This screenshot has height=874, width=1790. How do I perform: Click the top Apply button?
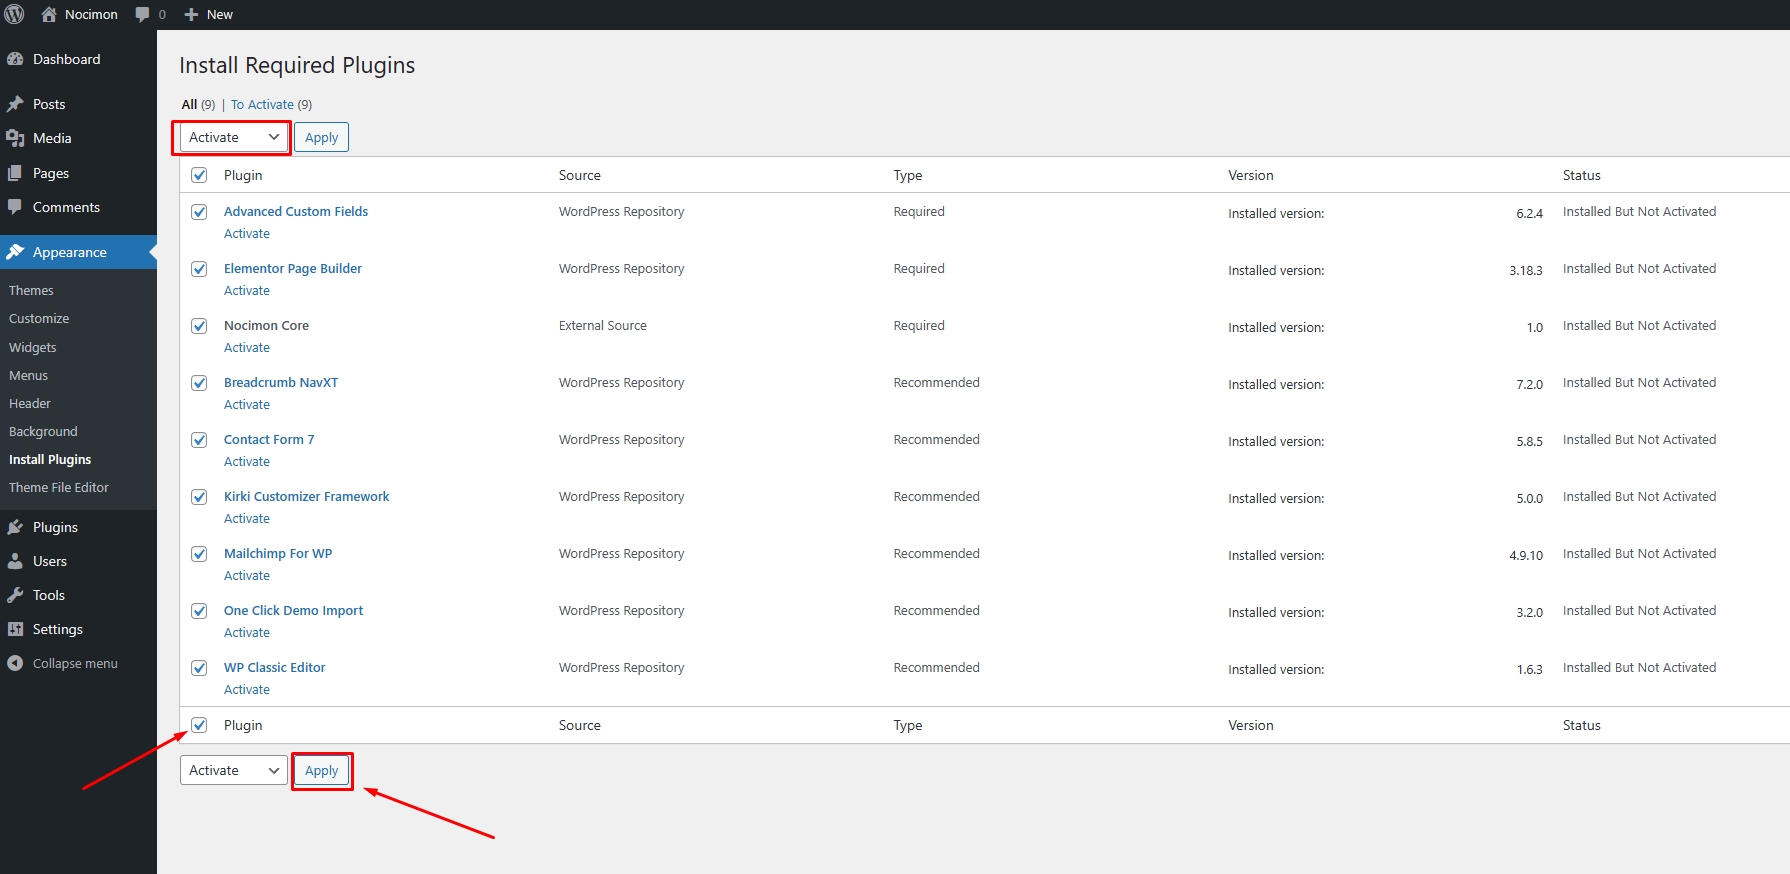click(321, 137)
